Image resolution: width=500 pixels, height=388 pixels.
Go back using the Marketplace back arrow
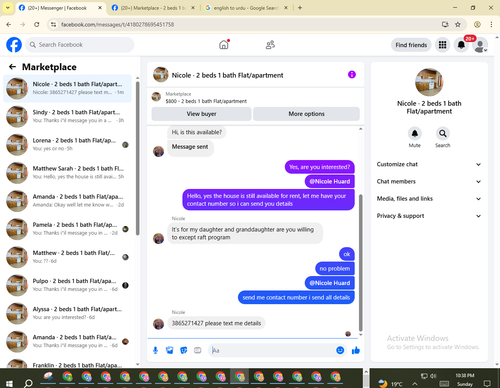[12, 67]
